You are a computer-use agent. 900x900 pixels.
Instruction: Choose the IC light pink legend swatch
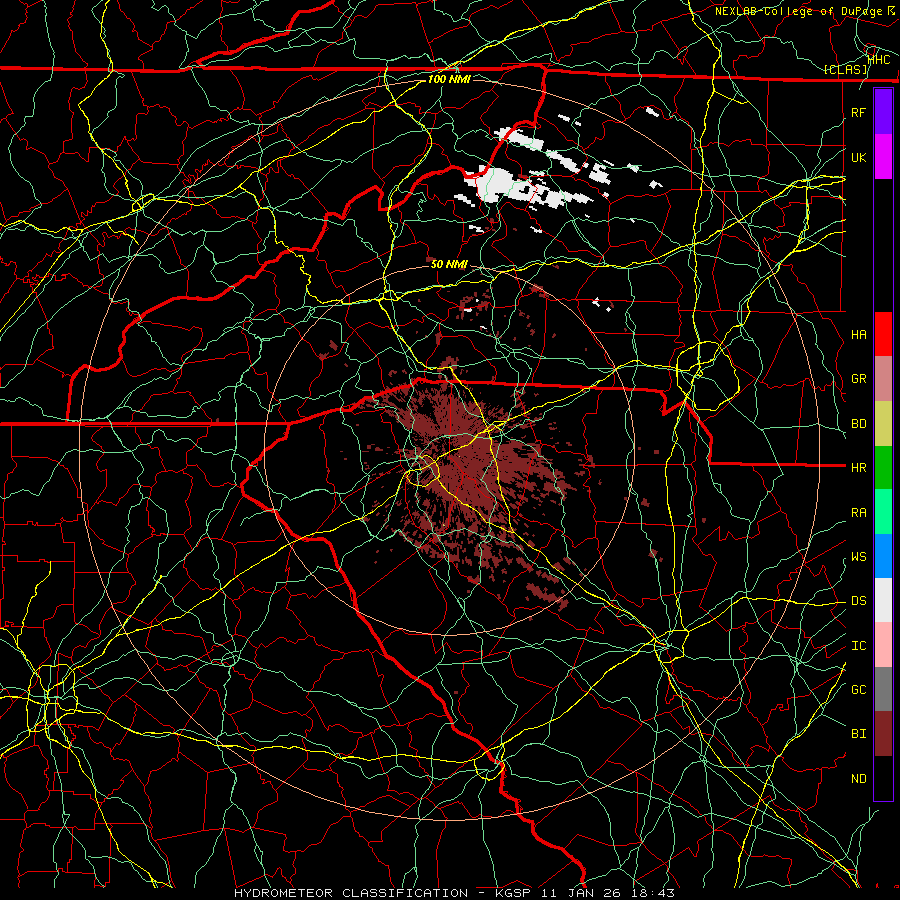tap(883, 645)
